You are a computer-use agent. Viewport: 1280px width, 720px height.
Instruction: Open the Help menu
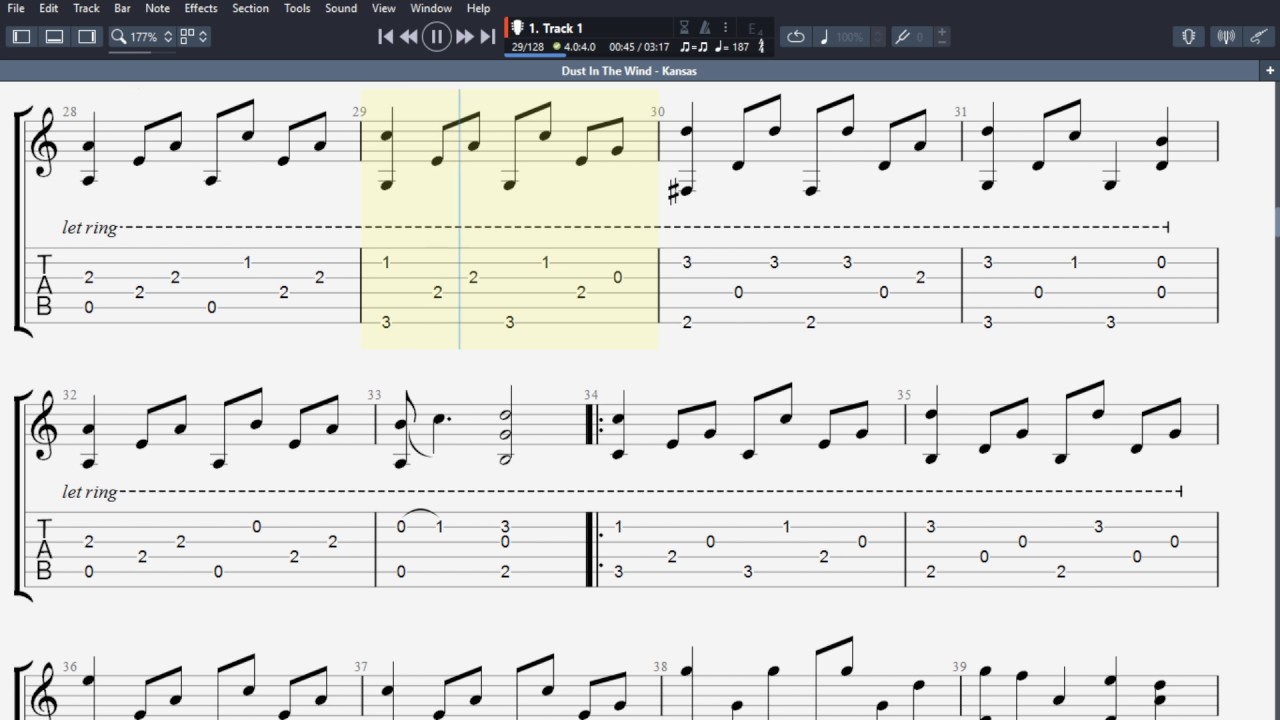point(479,8)
